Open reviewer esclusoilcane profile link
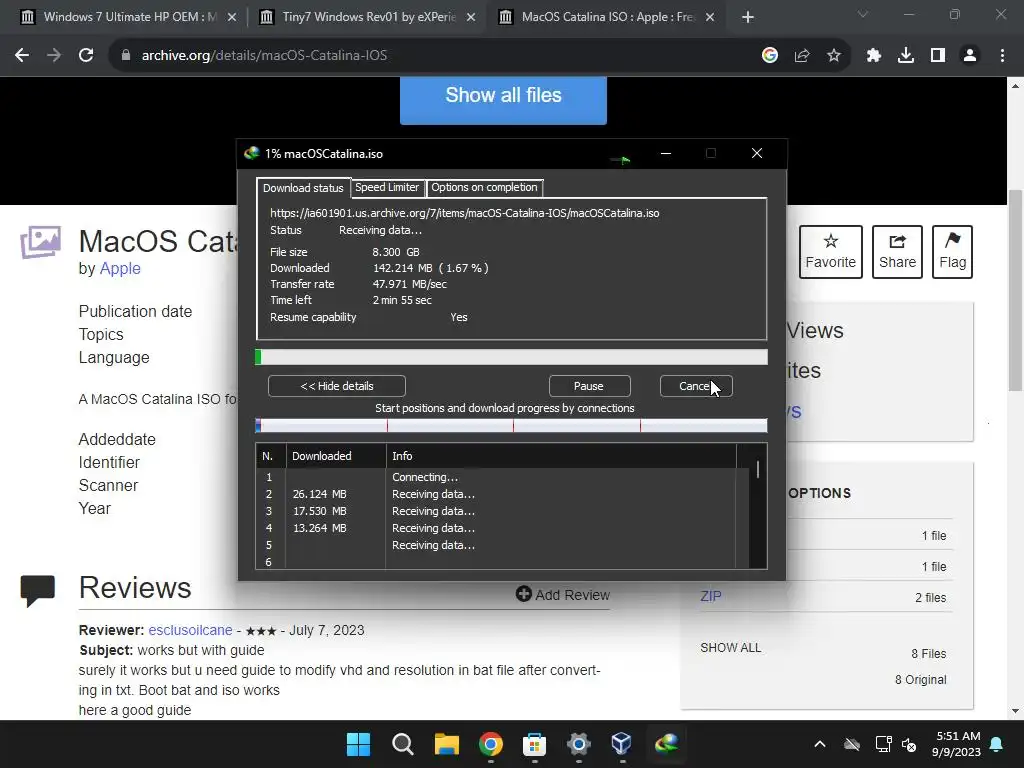The image size is (1024, 768). tap(190, 630)
